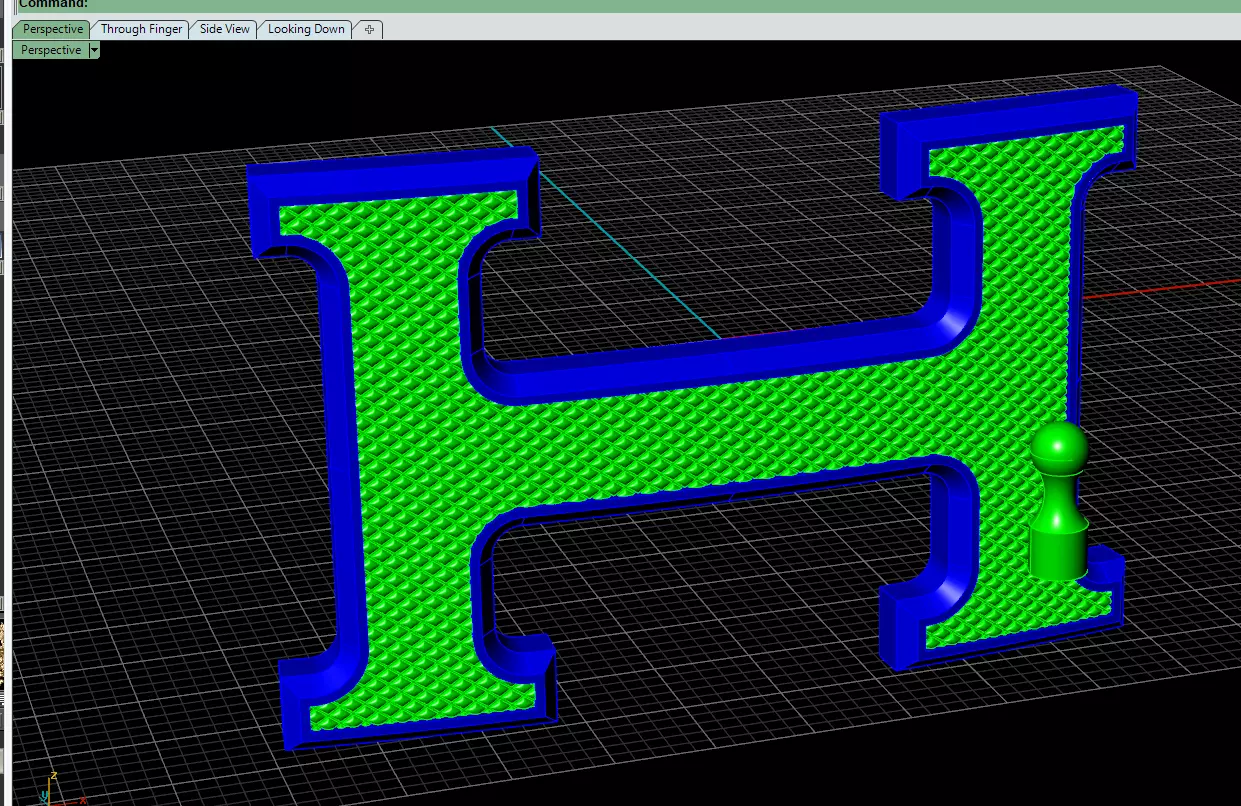Open the Through Finger viewport tab
The height and width of the screenshot is (806, 1241).
[x=141, y=29]
